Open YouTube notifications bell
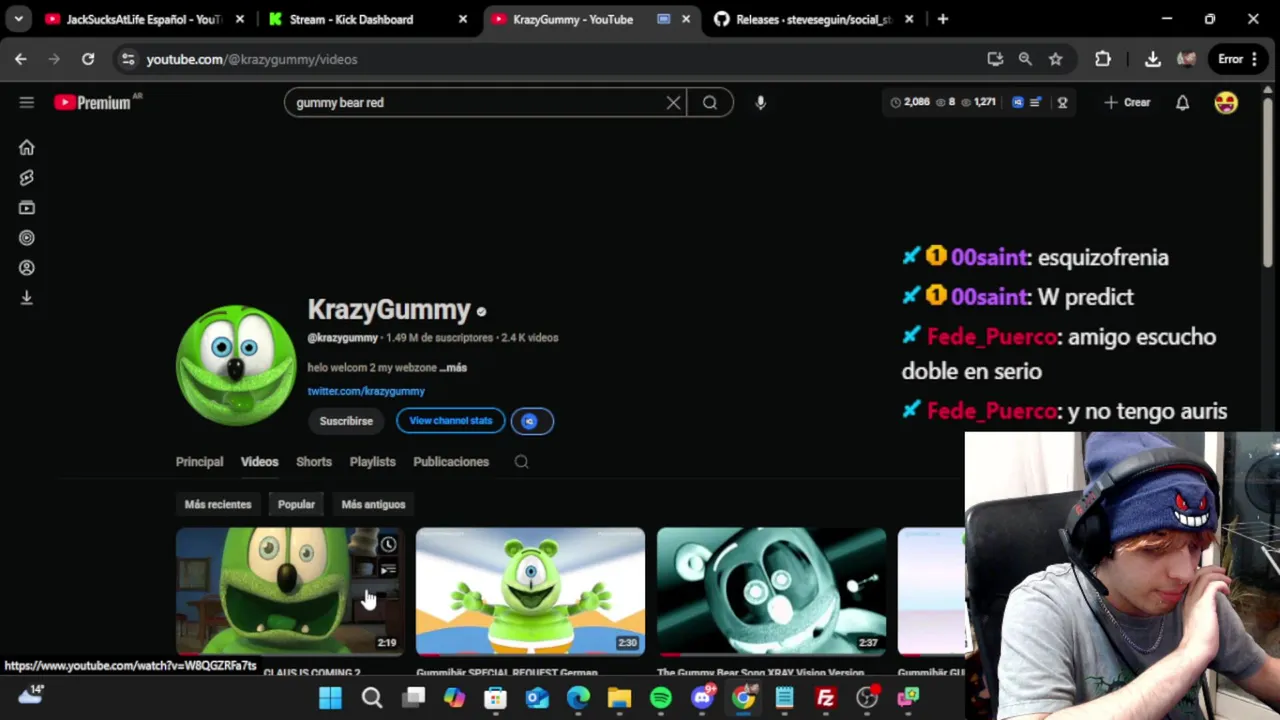This screenshot has width=1280, height=720. pyautogui.click(x=1182, y=102)
